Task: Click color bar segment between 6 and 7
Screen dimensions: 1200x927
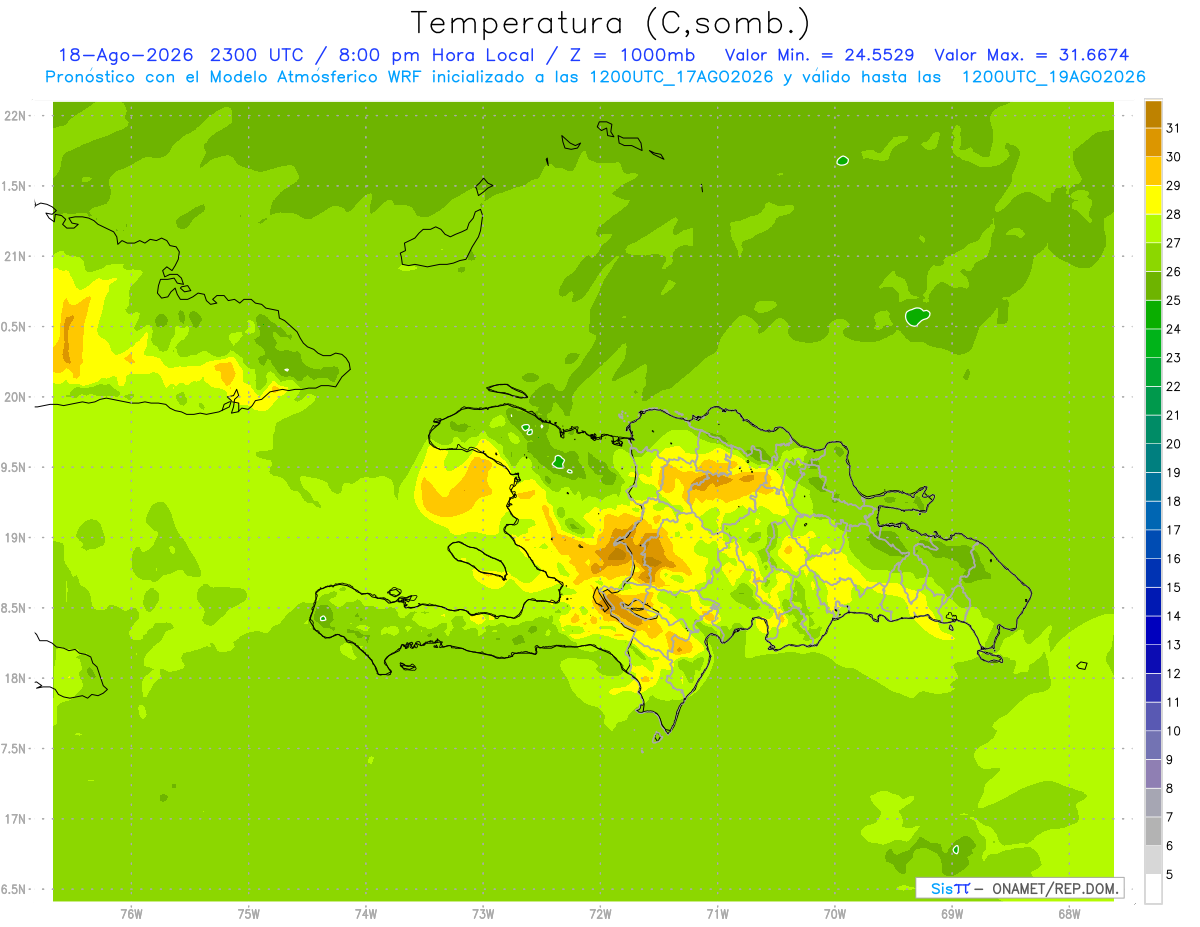Action: [1153, 831]
